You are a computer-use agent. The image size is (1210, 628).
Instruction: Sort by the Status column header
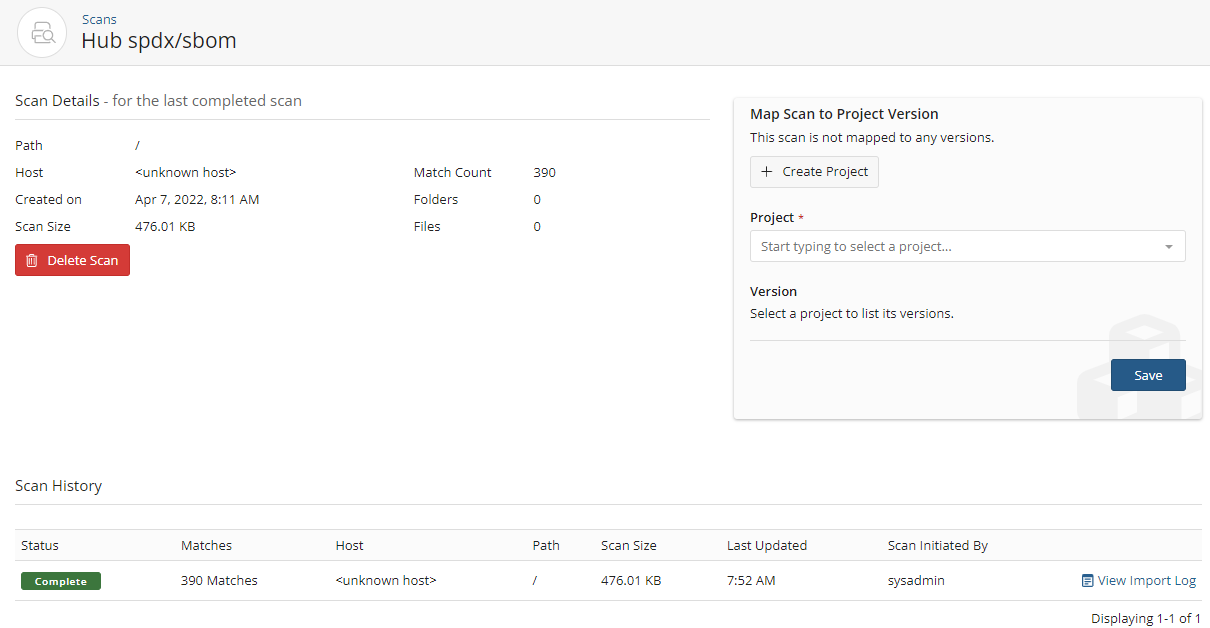[40, 546]
